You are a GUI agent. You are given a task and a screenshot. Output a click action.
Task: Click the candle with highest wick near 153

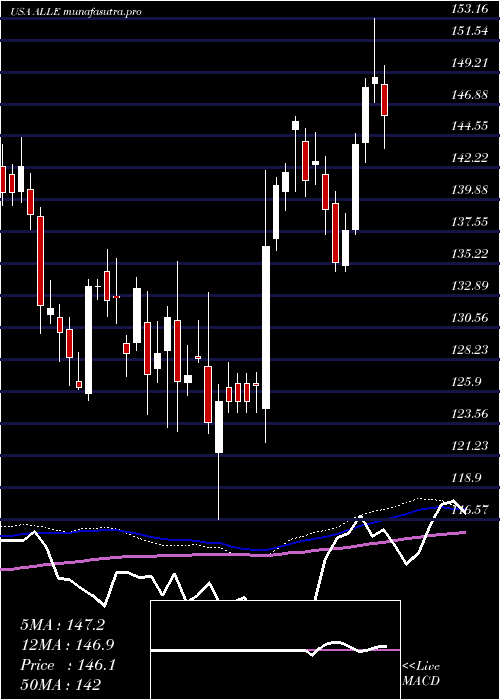(x=375, y=80)
